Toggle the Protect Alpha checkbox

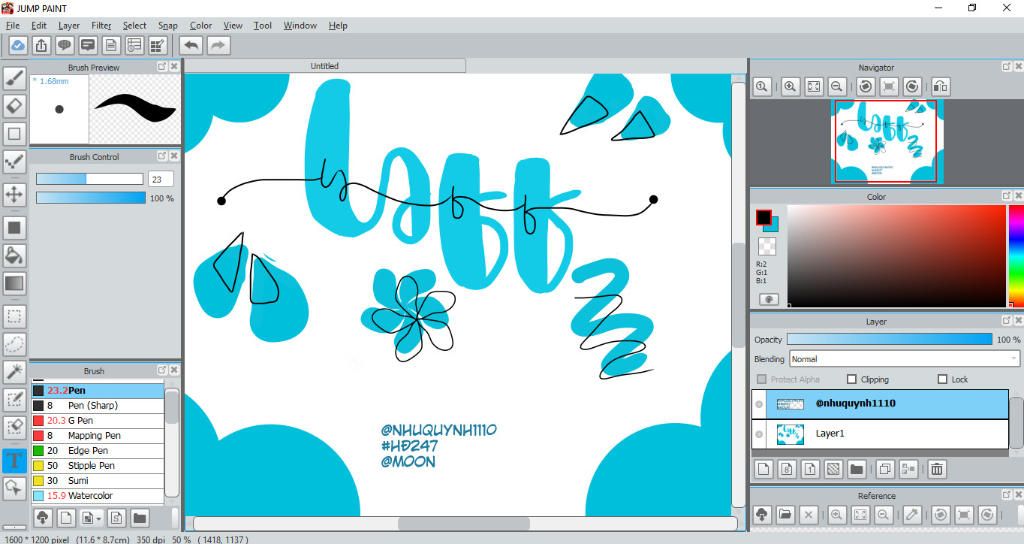point(761,379)
